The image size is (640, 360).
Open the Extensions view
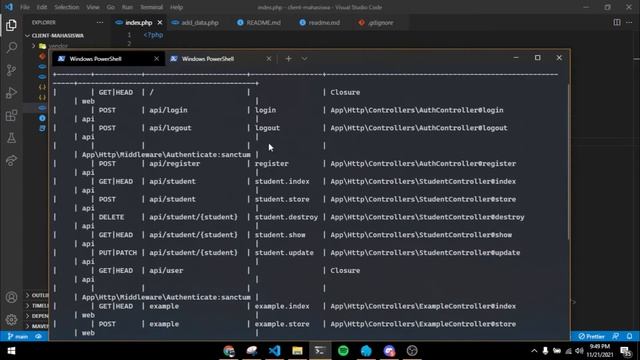tap(11, 116)
